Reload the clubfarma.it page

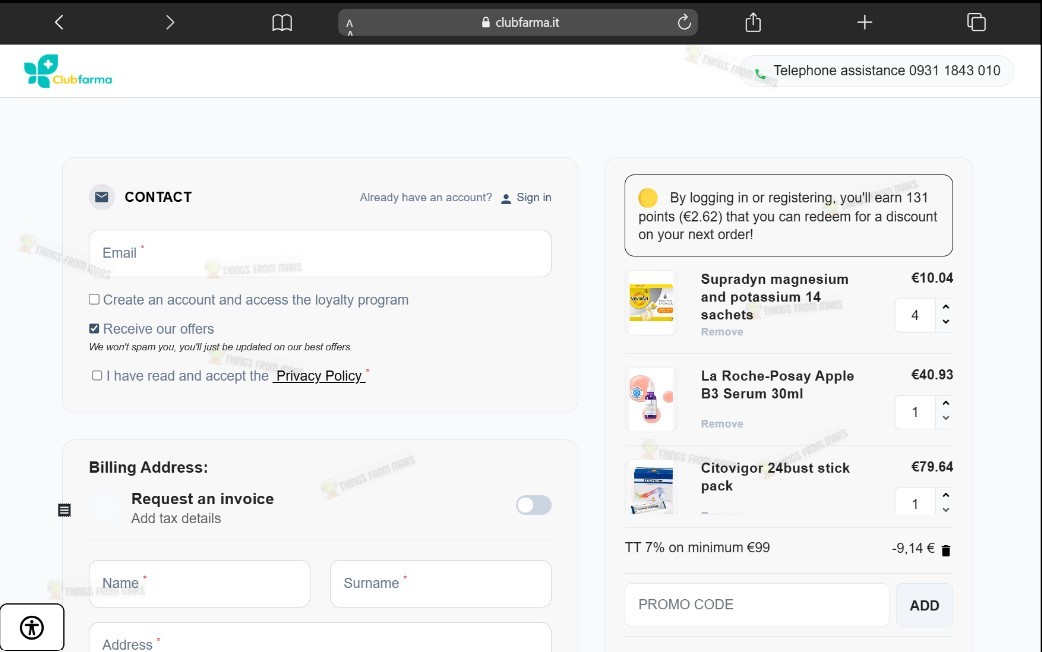click(x=684, y=23)
